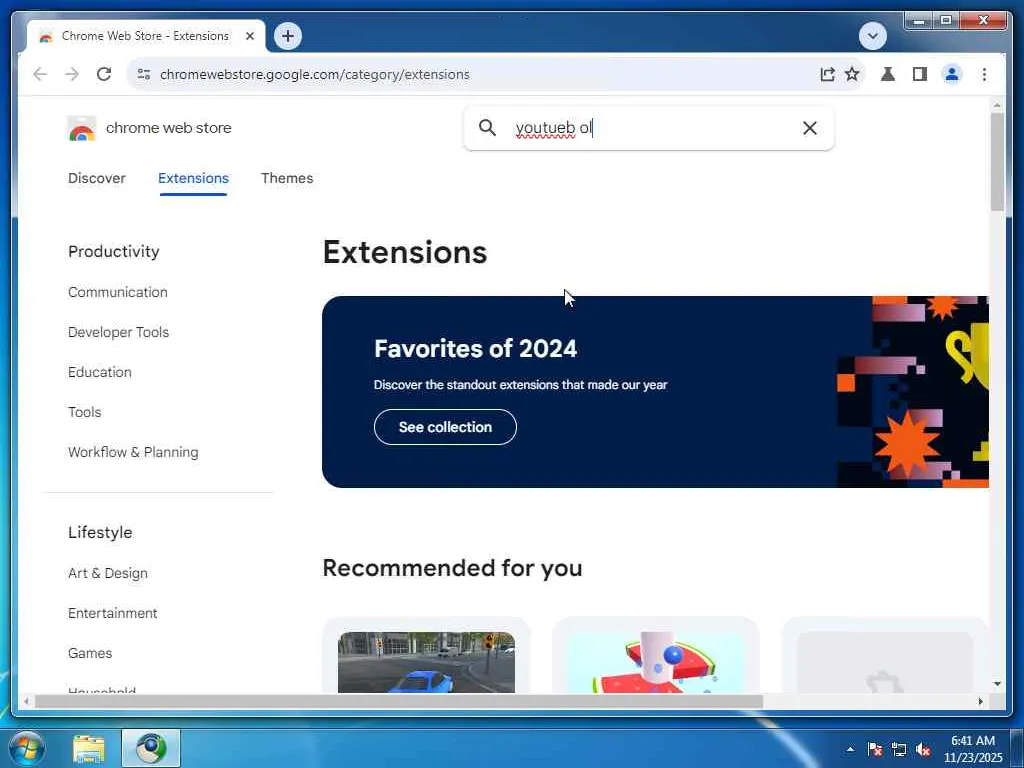1024x768 pixels.
Task: Click the network tray icon
Action: (x=899, y=749)
